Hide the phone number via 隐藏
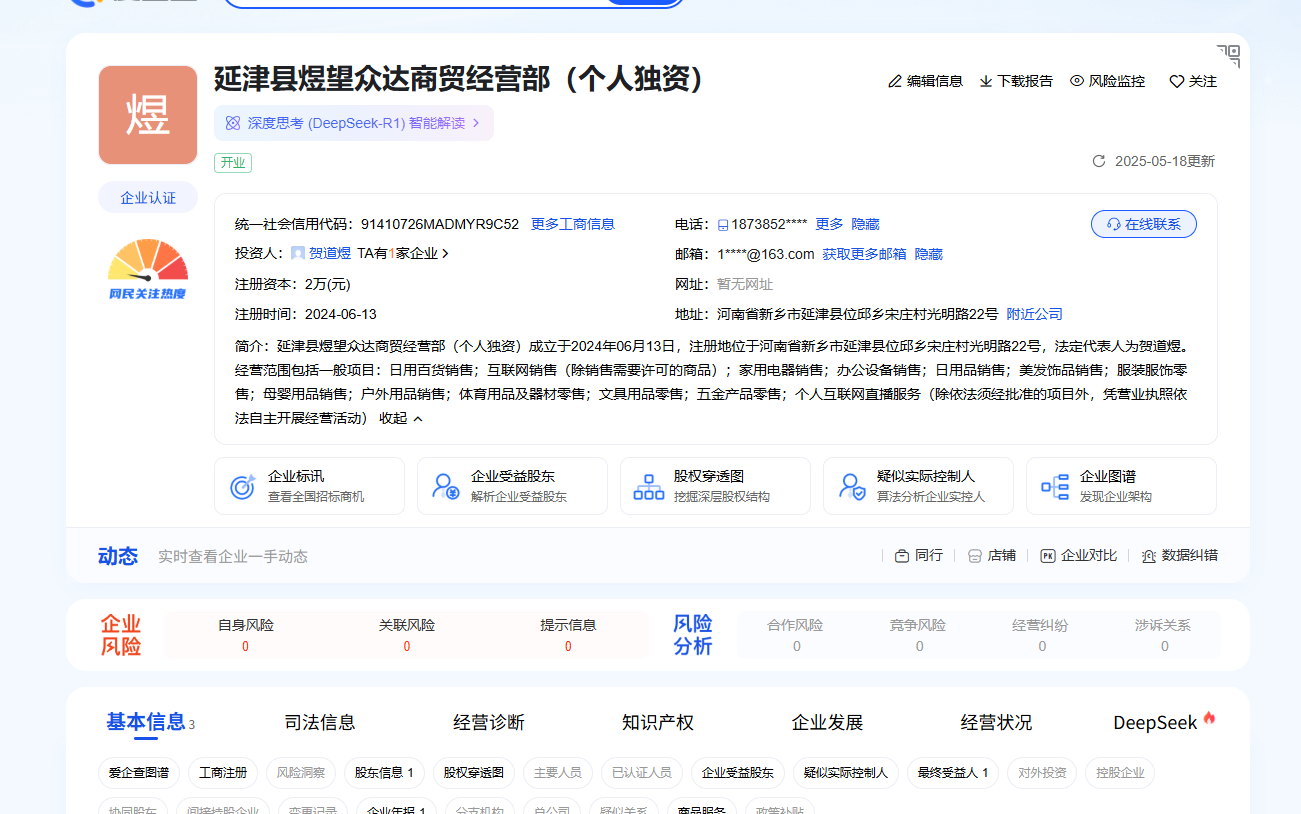Viewport: 1301px width, 814px height. [x=864, y=224]
